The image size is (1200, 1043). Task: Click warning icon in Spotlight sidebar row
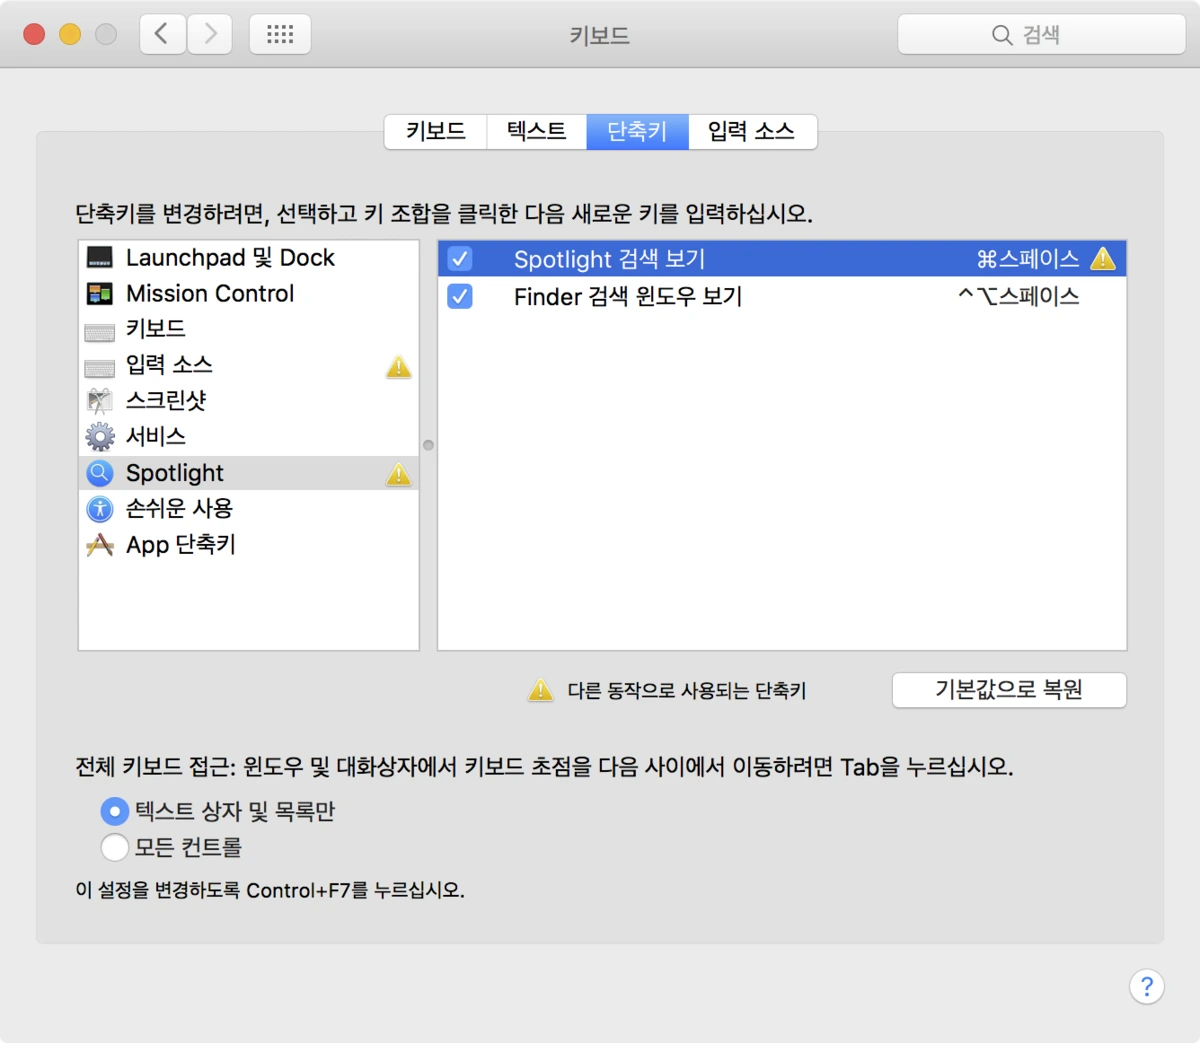pyautogui.click(x=398, y=474)
